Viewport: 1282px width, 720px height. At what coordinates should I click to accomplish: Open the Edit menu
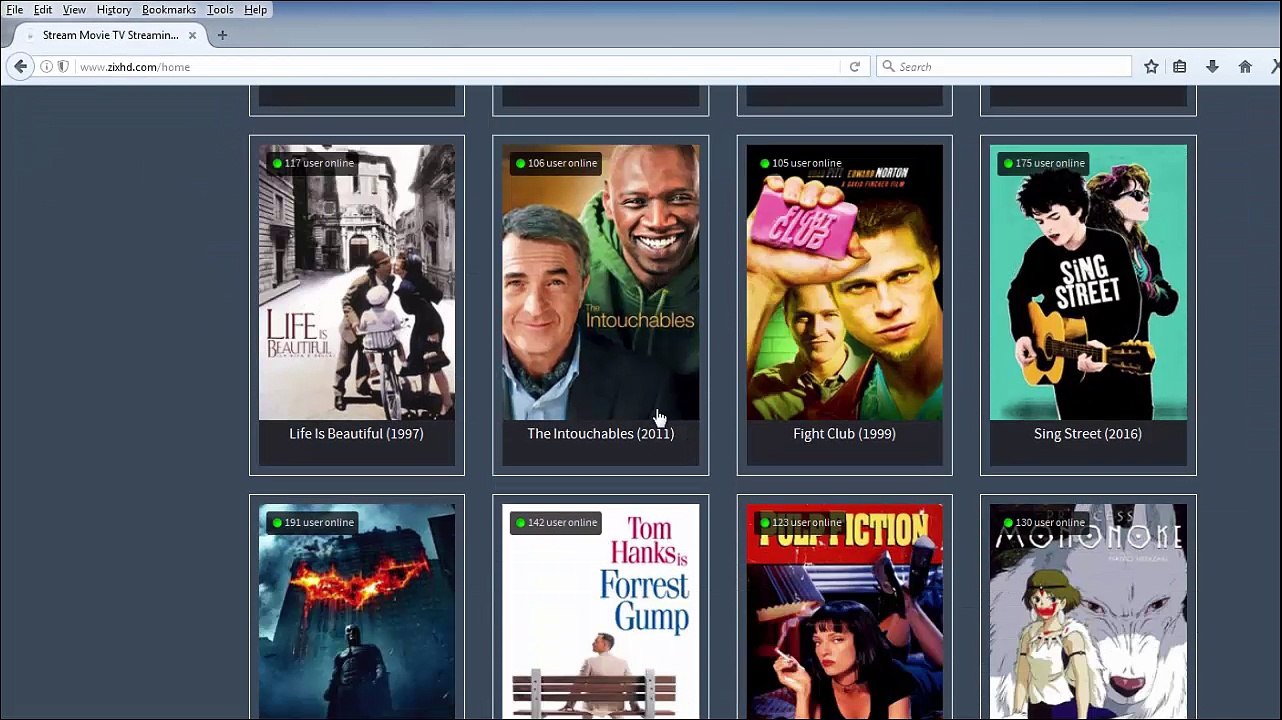point(43,10)
